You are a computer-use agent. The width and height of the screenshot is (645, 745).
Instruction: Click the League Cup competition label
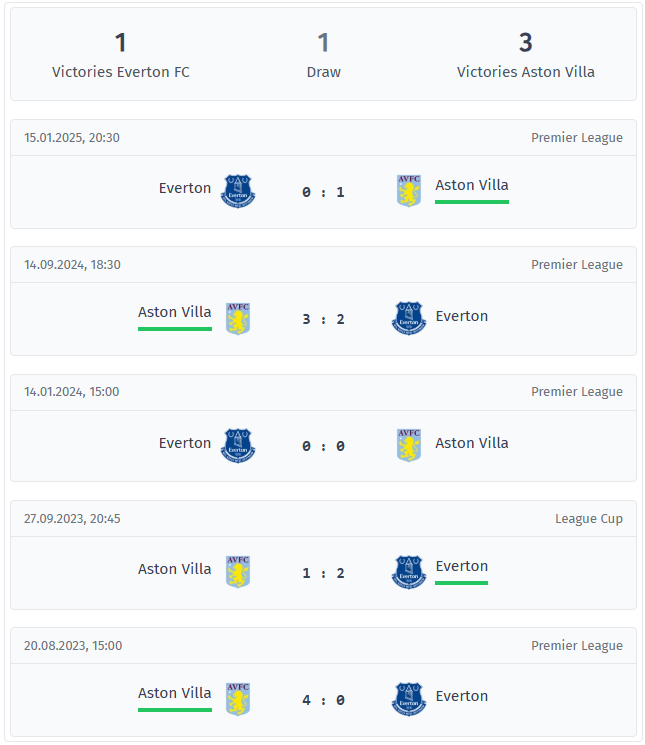click(589, 518)
